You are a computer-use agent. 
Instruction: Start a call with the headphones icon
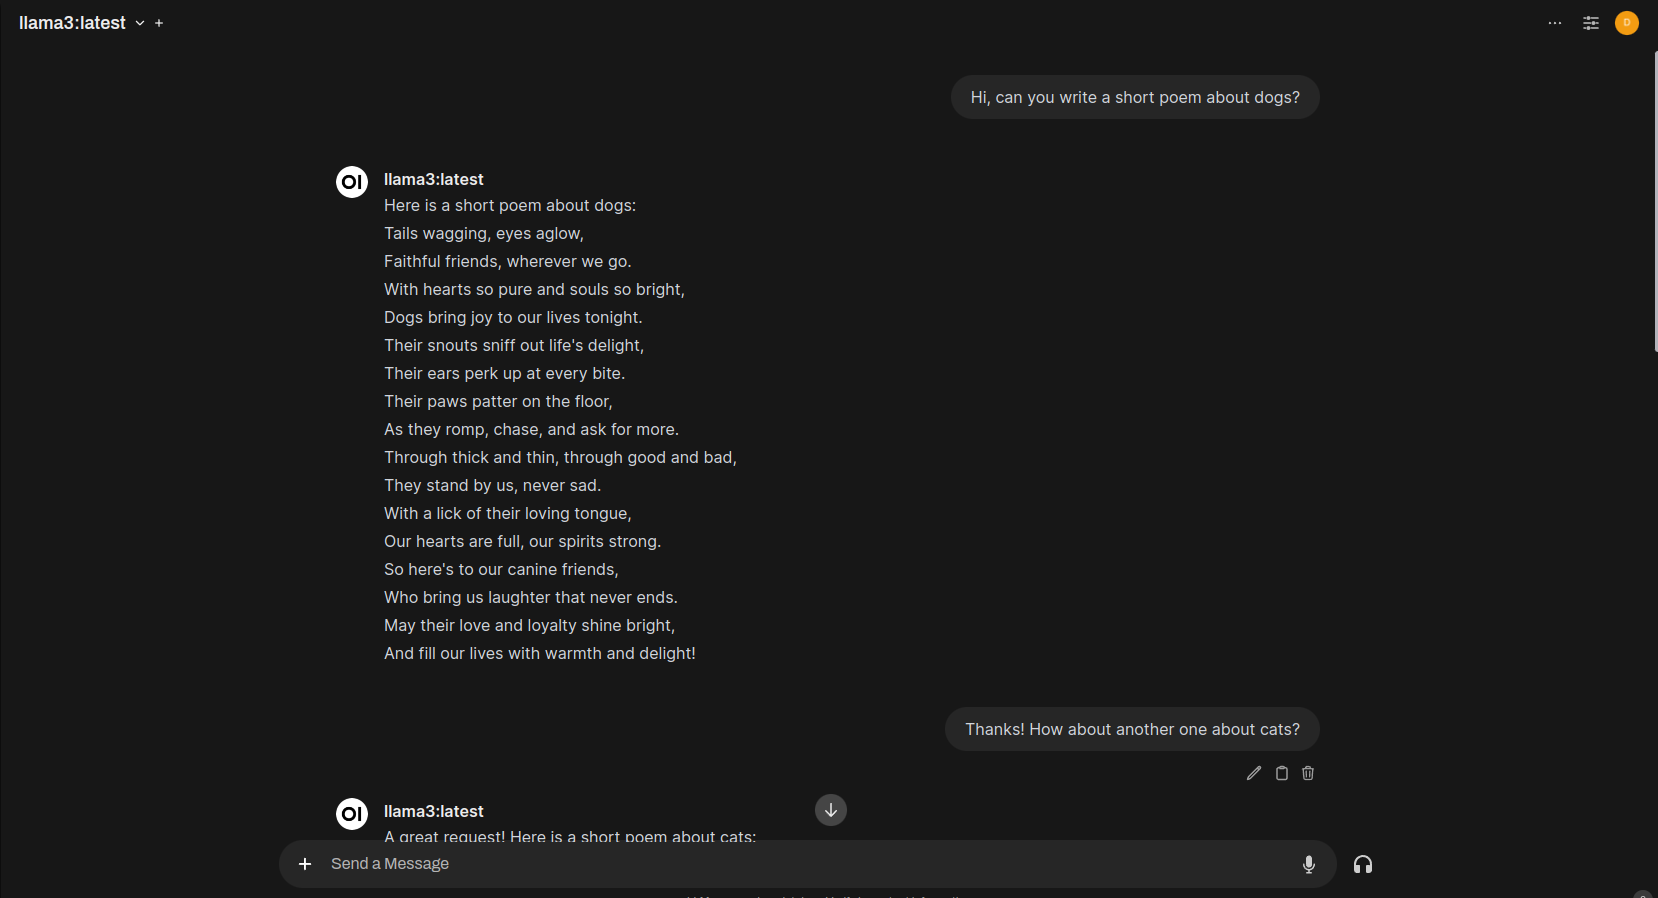(1363, 864)
